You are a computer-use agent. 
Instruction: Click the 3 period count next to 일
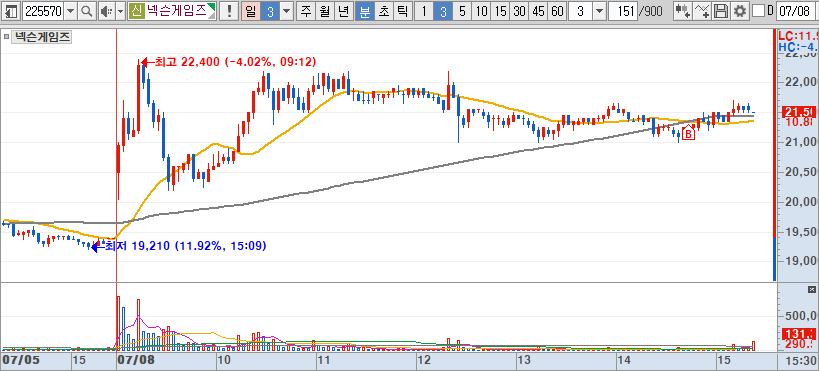point(270,10)
